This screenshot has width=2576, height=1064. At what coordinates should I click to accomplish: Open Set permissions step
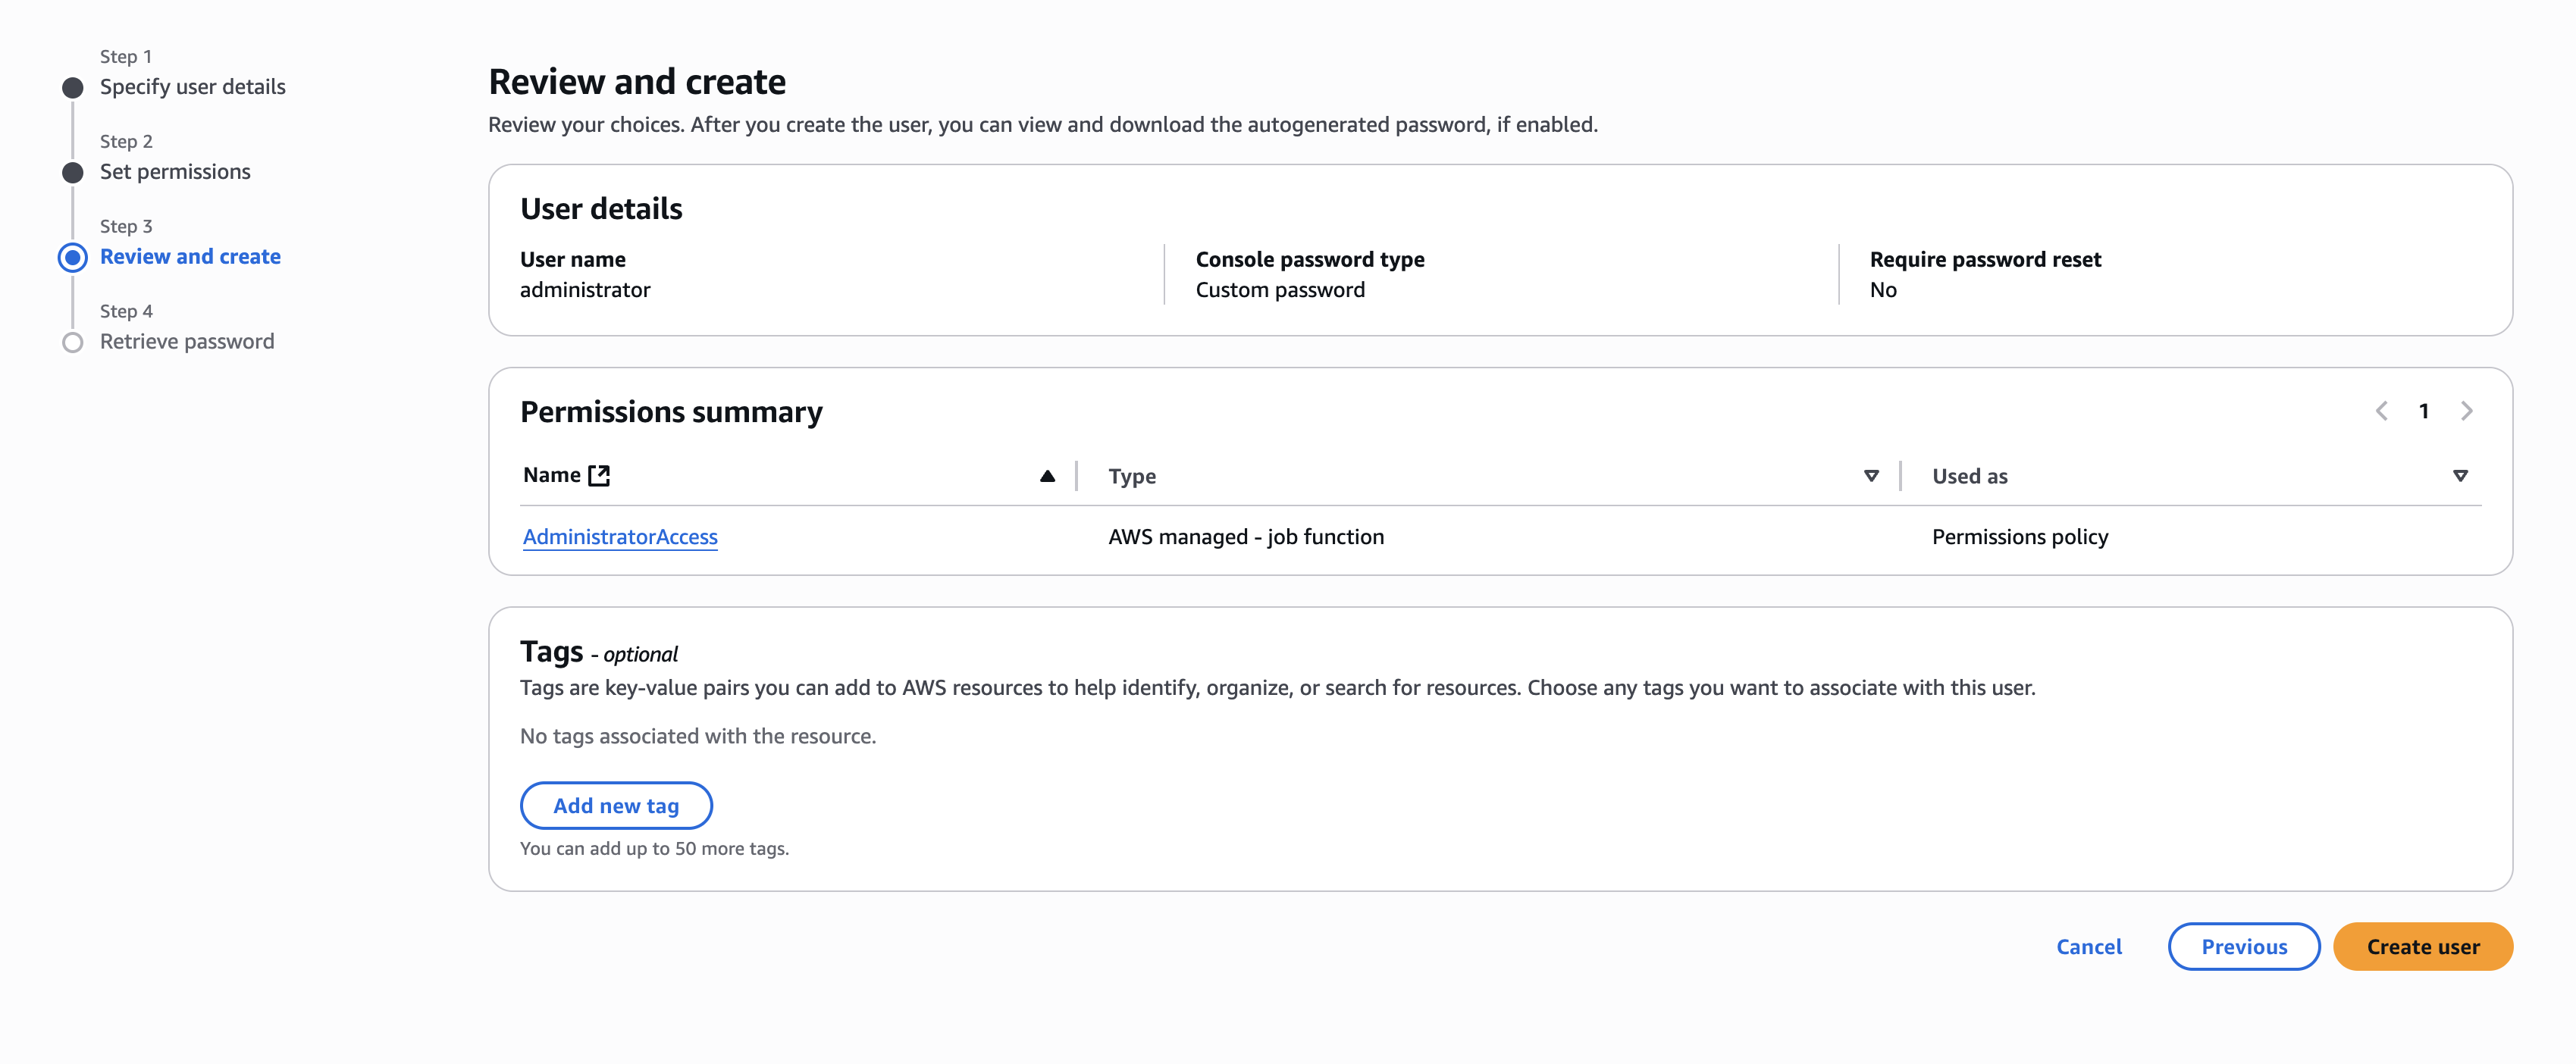[175, 172]
